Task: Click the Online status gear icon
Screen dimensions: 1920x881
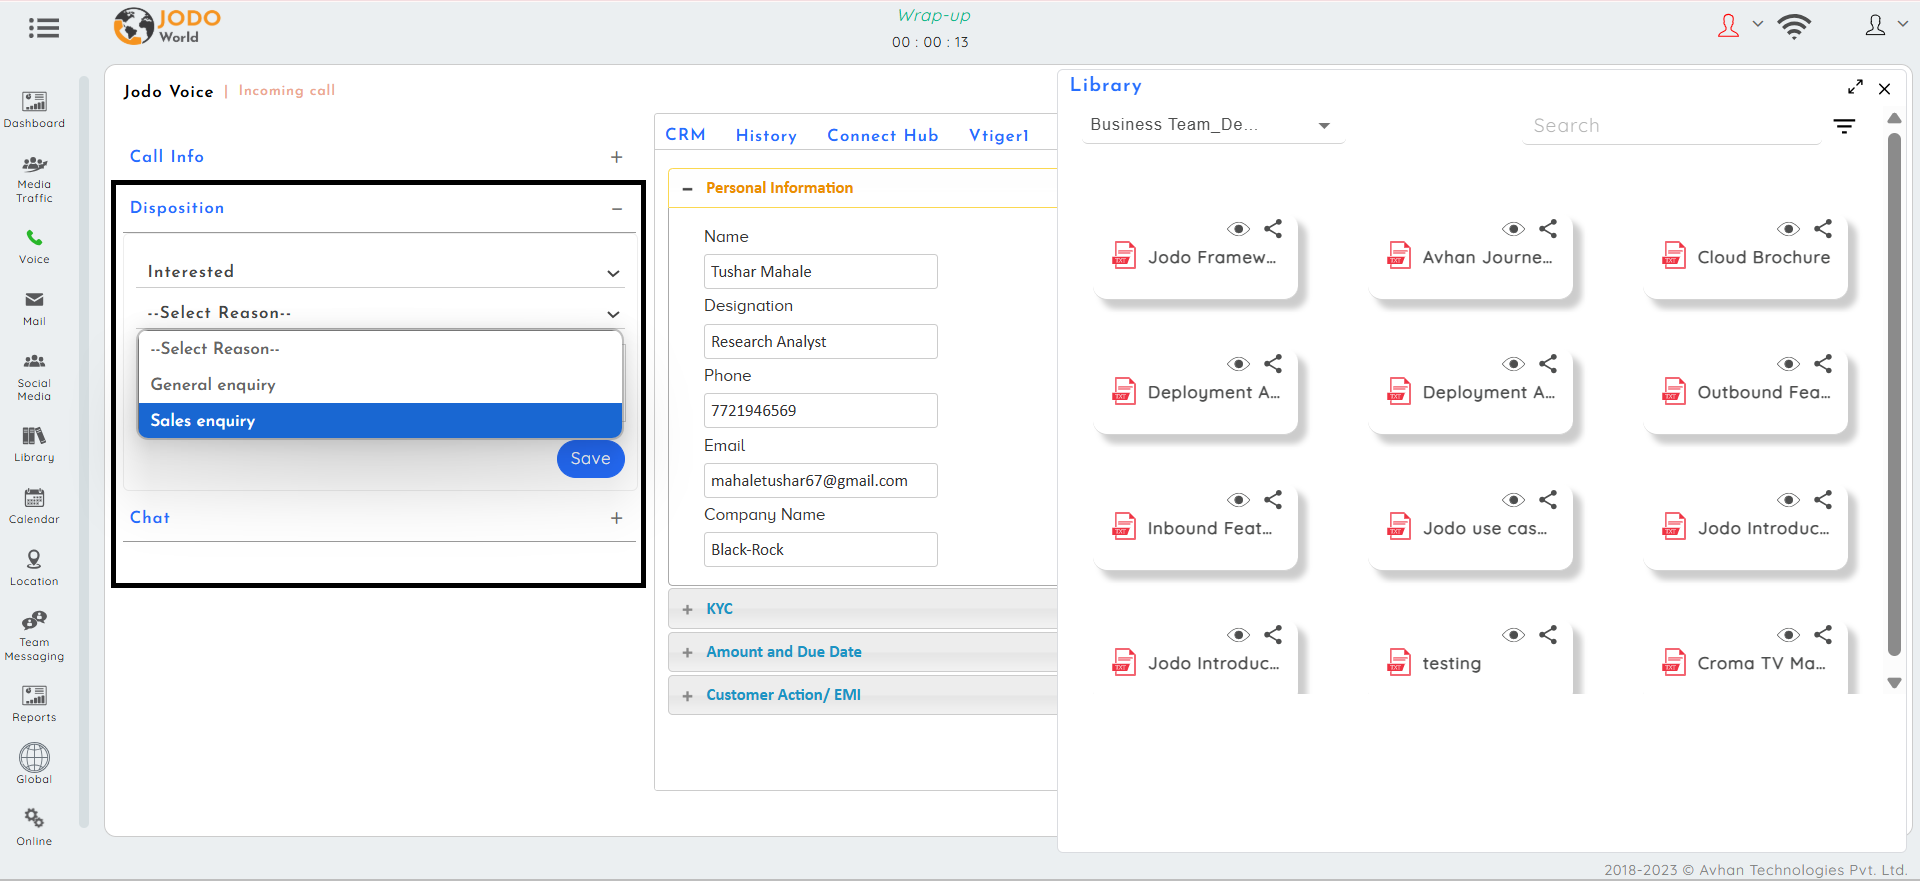Action: point(34,818)
